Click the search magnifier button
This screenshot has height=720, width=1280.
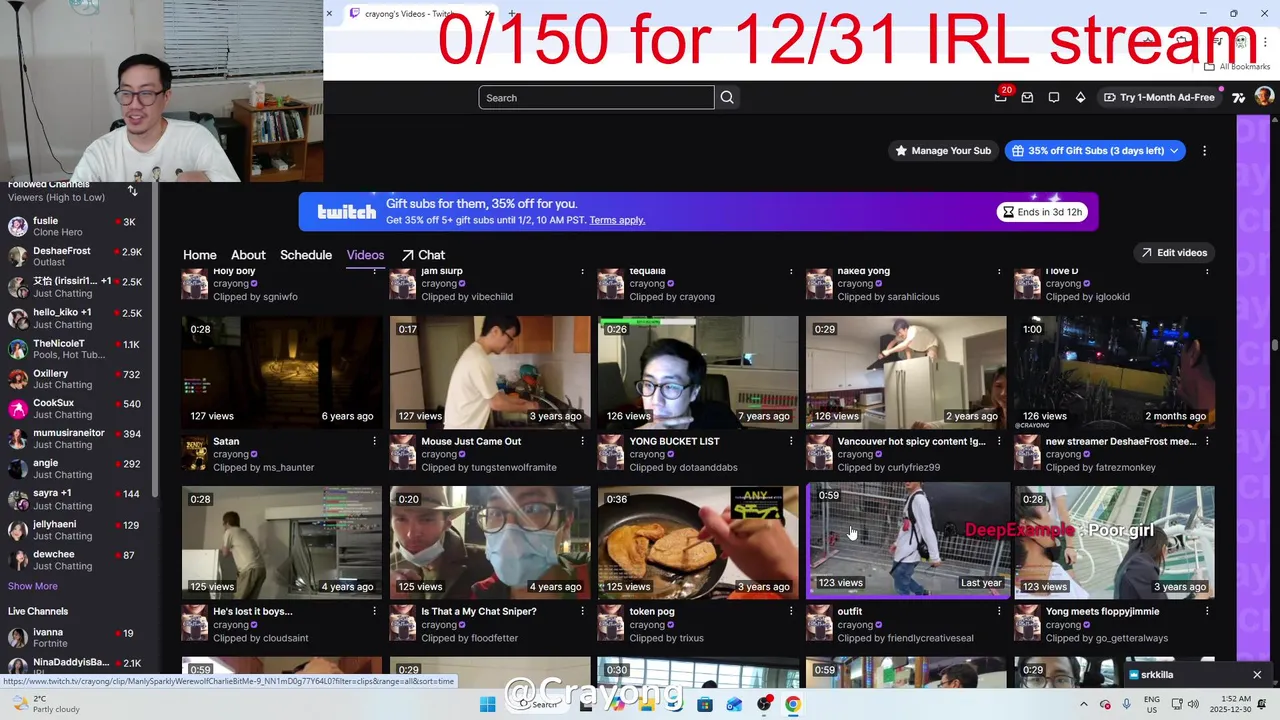[x=727, y=97]
